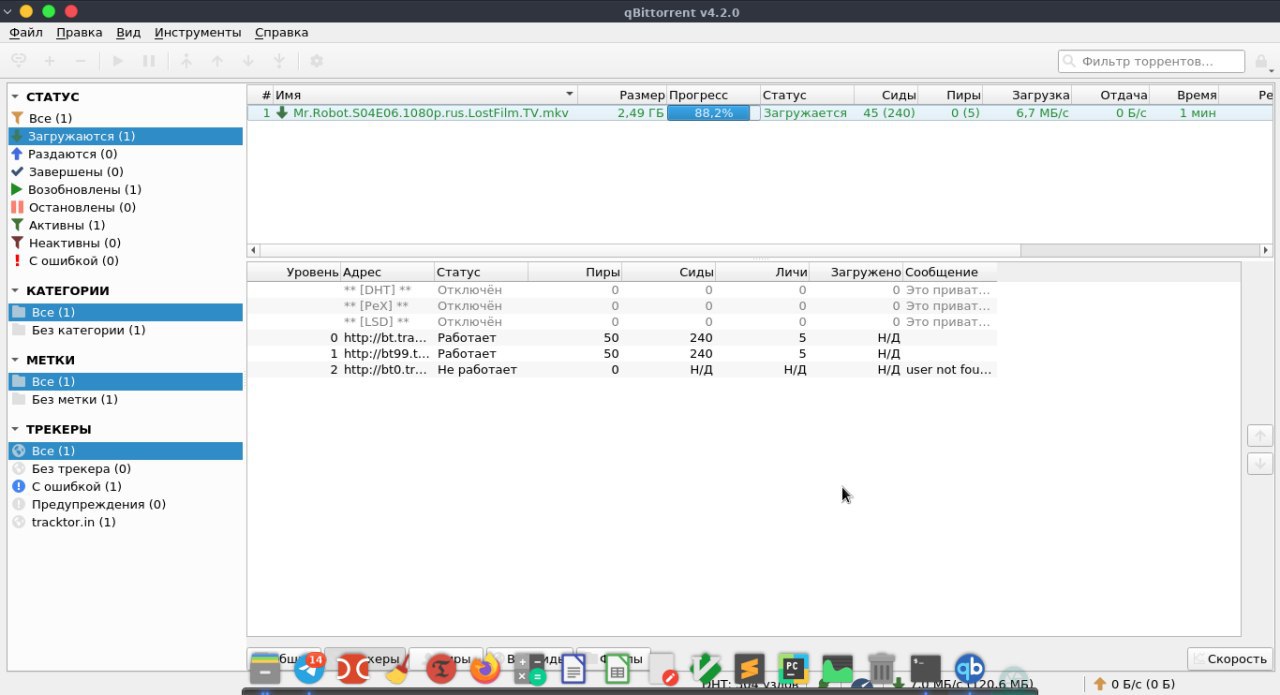
Task: Sort torrents by the Сиды column header
Action: [x=886, y=95]
